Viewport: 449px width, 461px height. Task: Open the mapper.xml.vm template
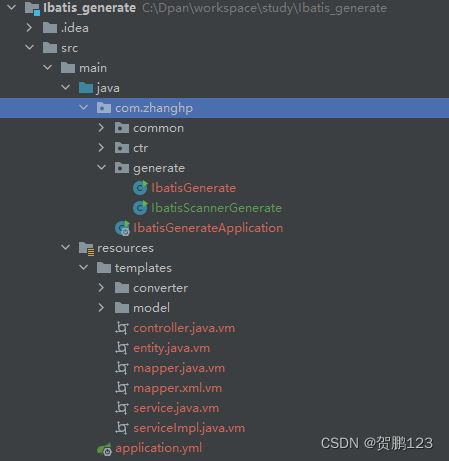(x=178, y=389)
